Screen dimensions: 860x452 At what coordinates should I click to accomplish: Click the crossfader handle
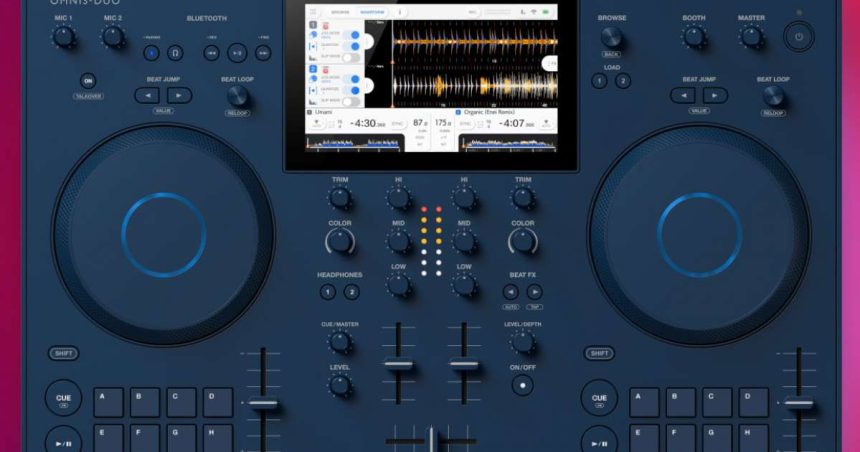tap(431, 439)
